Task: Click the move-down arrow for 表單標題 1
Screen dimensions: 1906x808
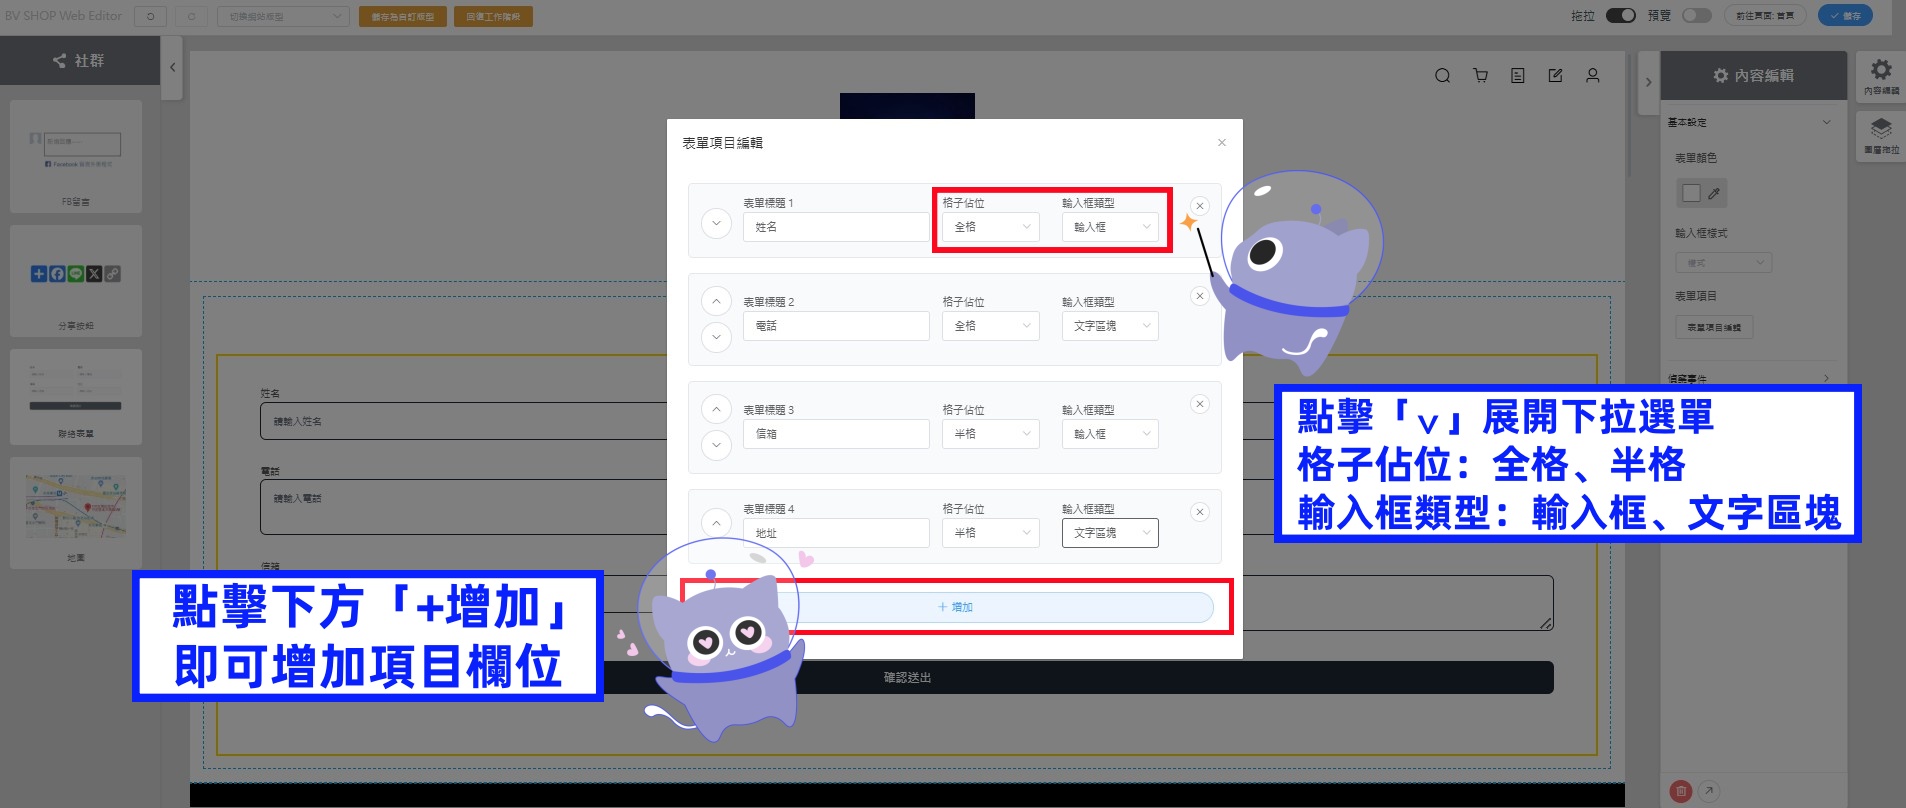Action: 716,223
